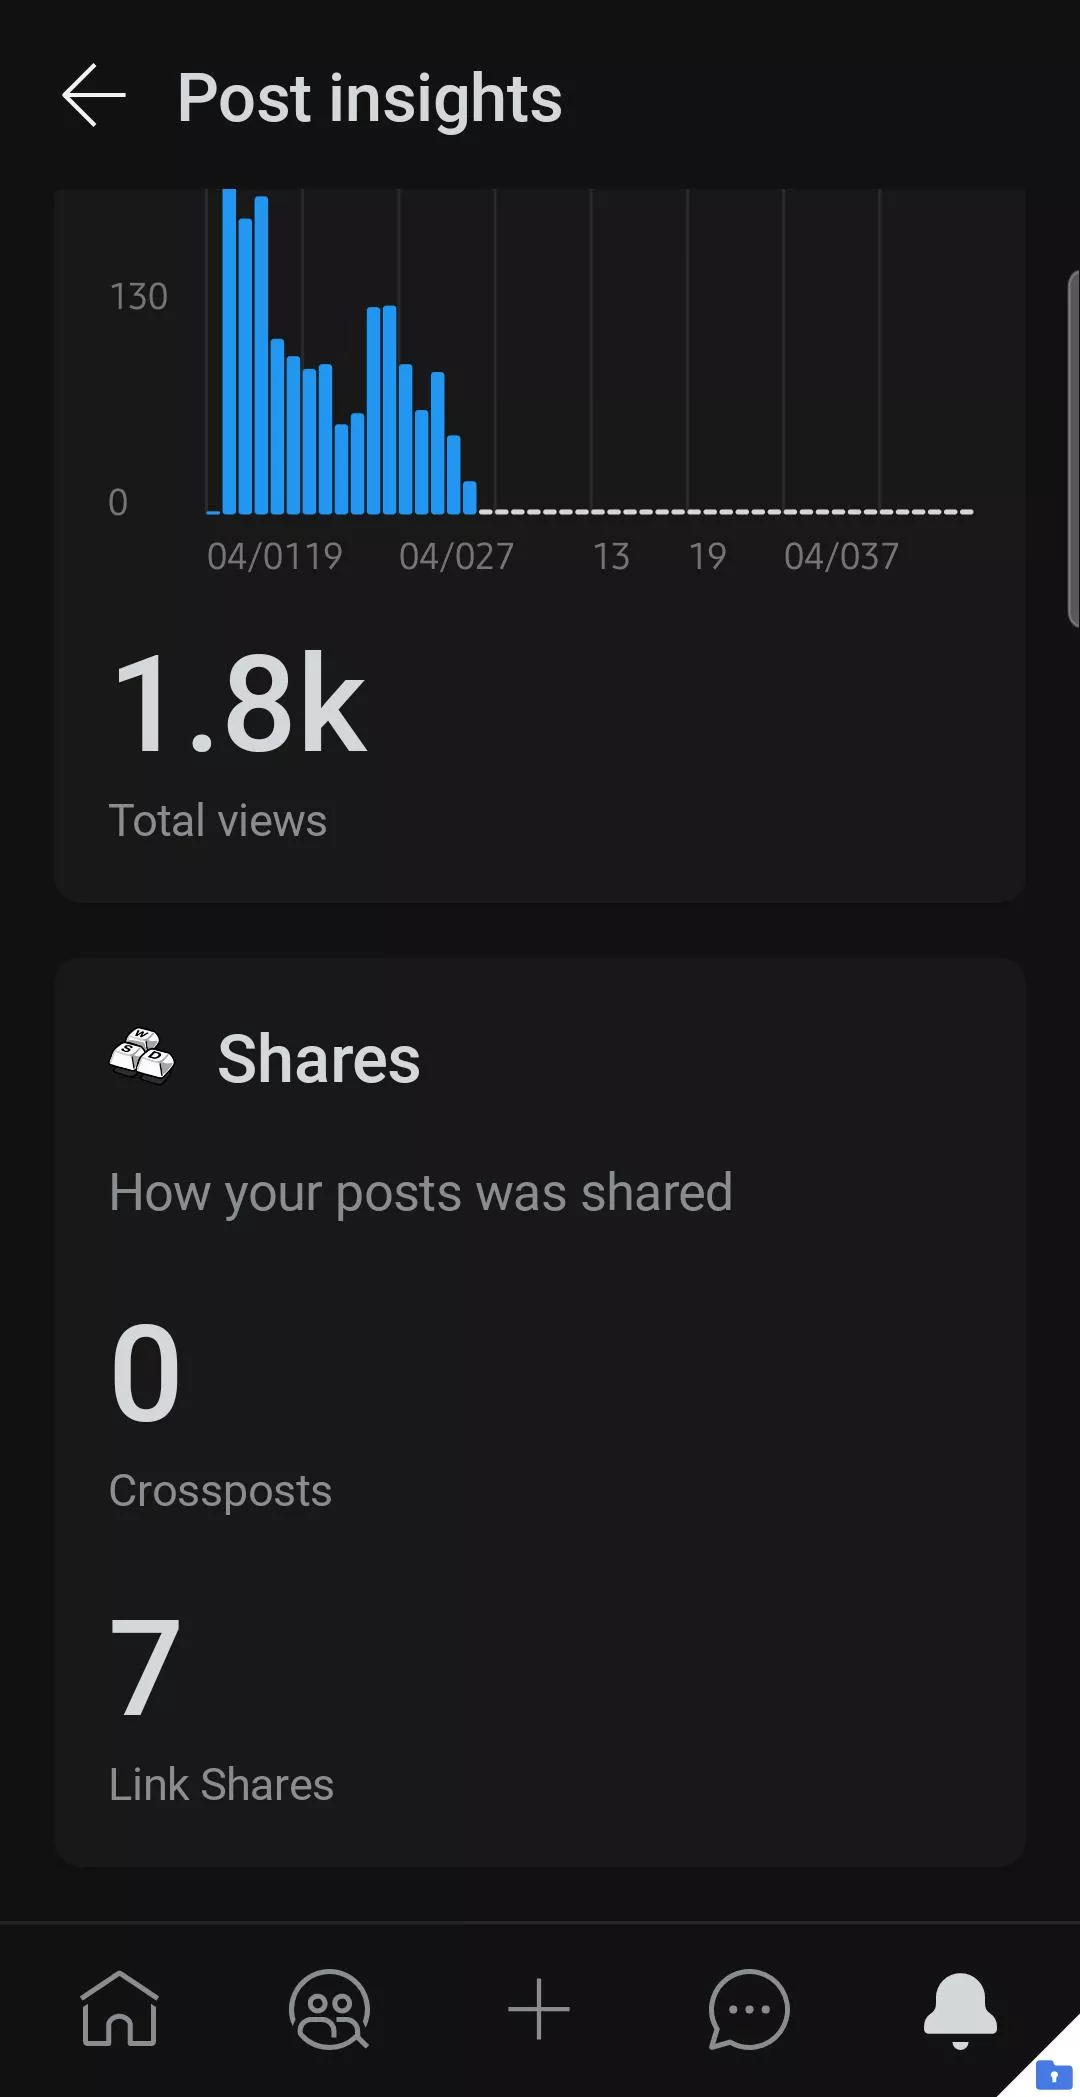Click the 04/037 date label on the chart
The image size is (1080, 2097).
coord(841,556)
